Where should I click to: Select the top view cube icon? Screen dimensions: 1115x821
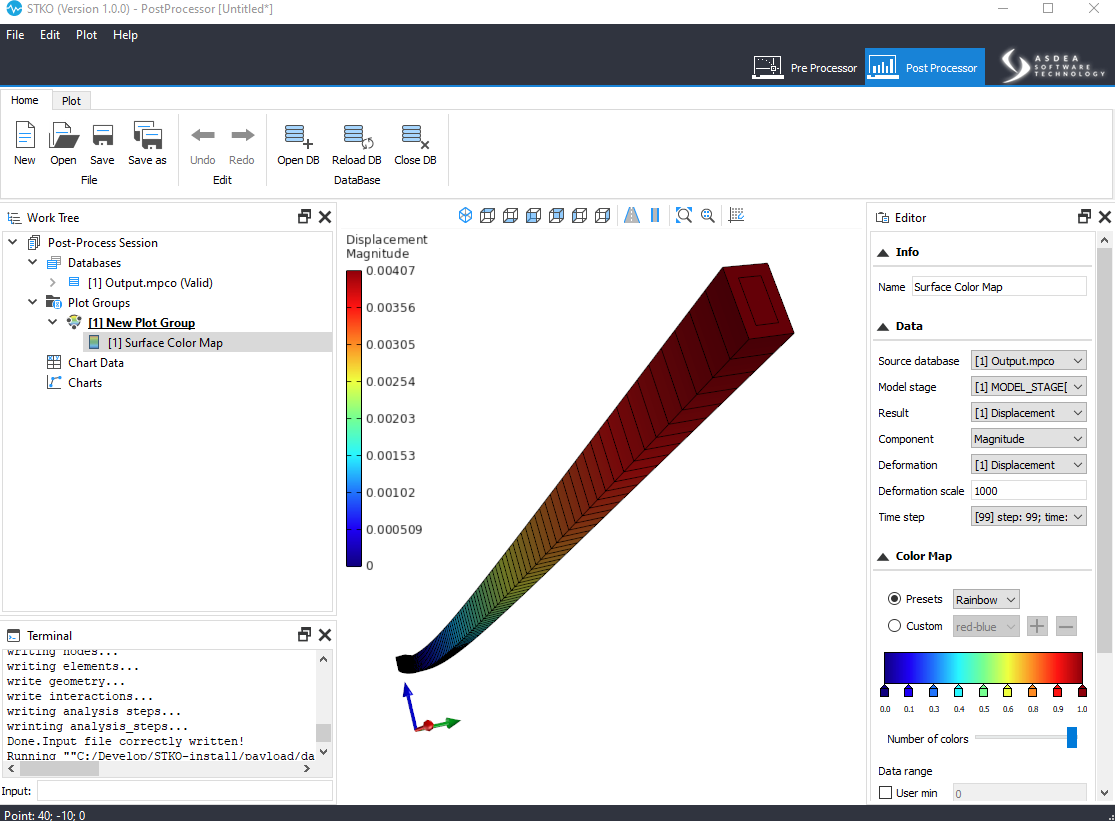pos(488,215)
